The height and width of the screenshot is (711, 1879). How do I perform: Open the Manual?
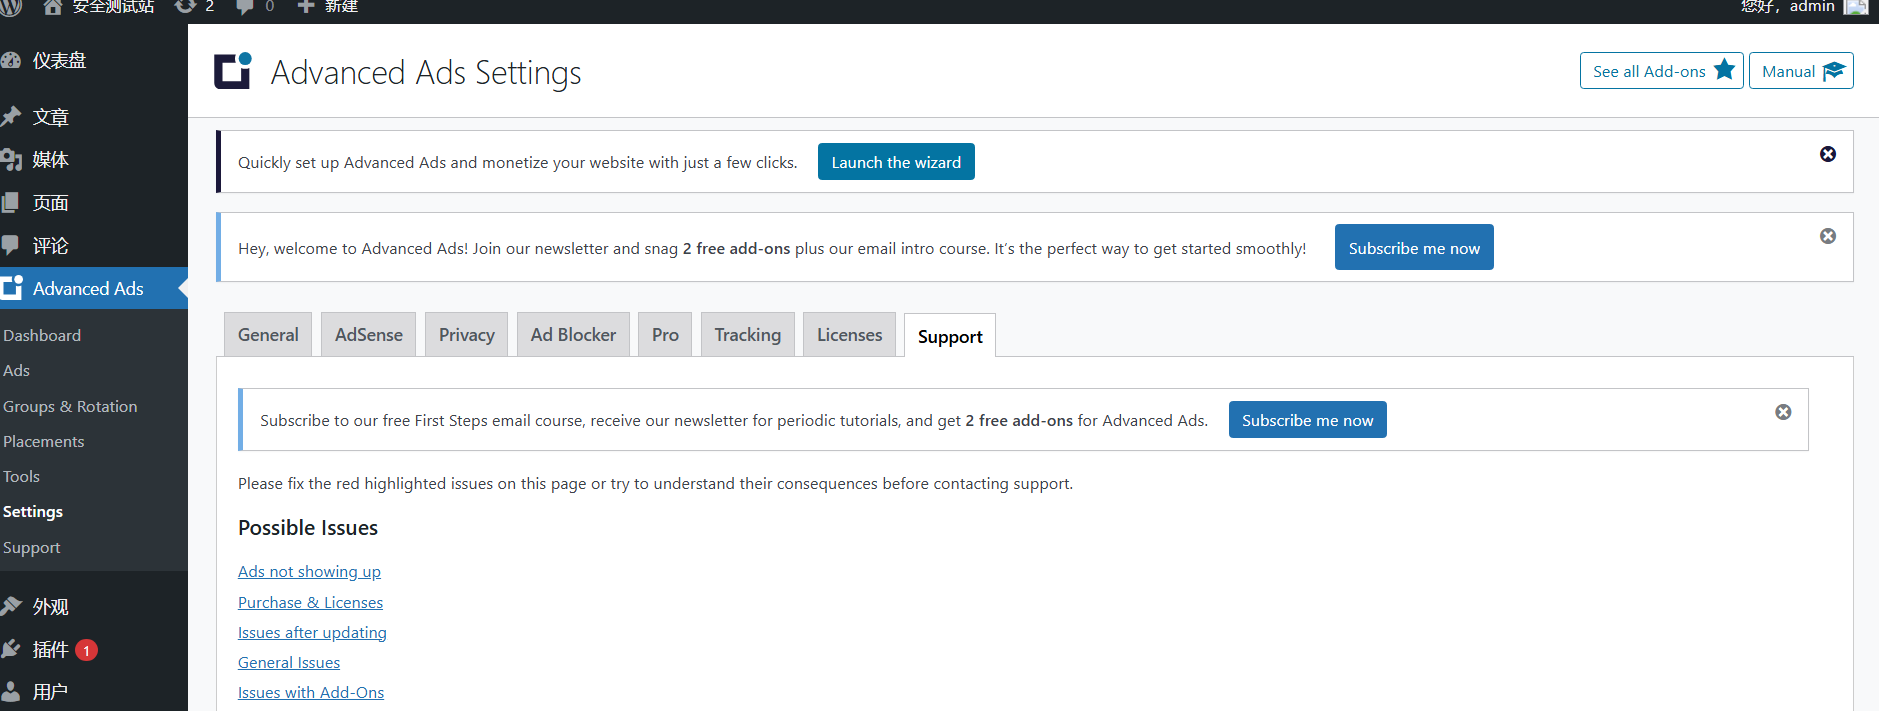(x=1801, y=71)
